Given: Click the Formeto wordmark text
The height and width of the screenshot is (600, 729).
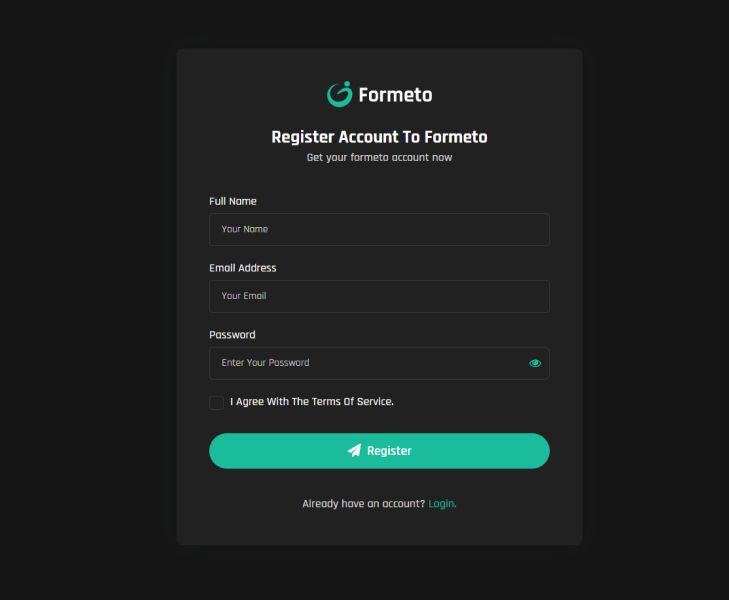Looking at the screenshot, I should tap(395, 95).
